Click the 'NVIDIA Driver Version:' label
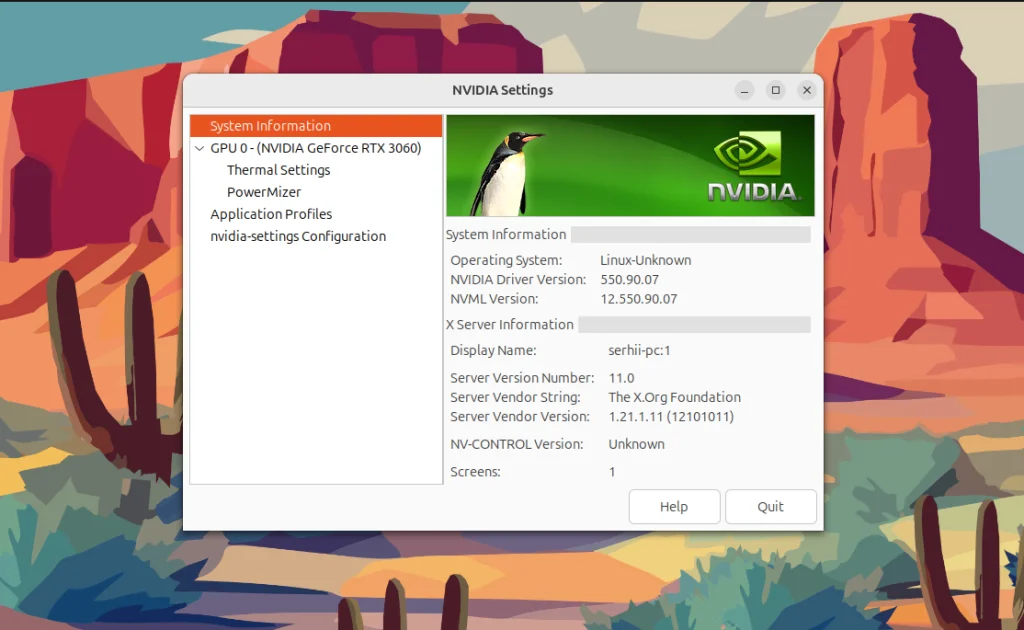 pyautogui.click(x=518, y=279)
